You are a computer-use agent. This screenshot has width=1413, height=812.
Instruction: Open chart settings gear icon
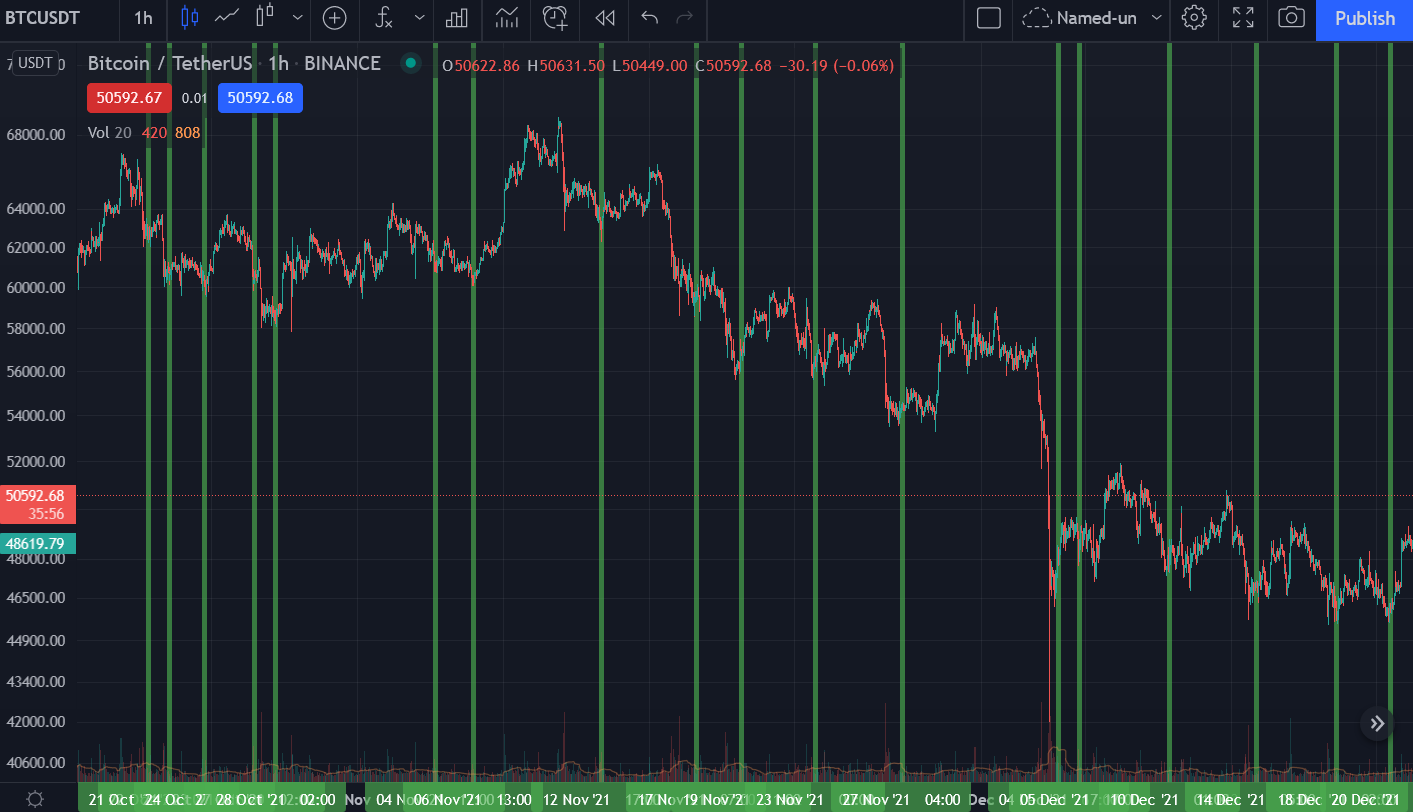[x=1193, y=18]
